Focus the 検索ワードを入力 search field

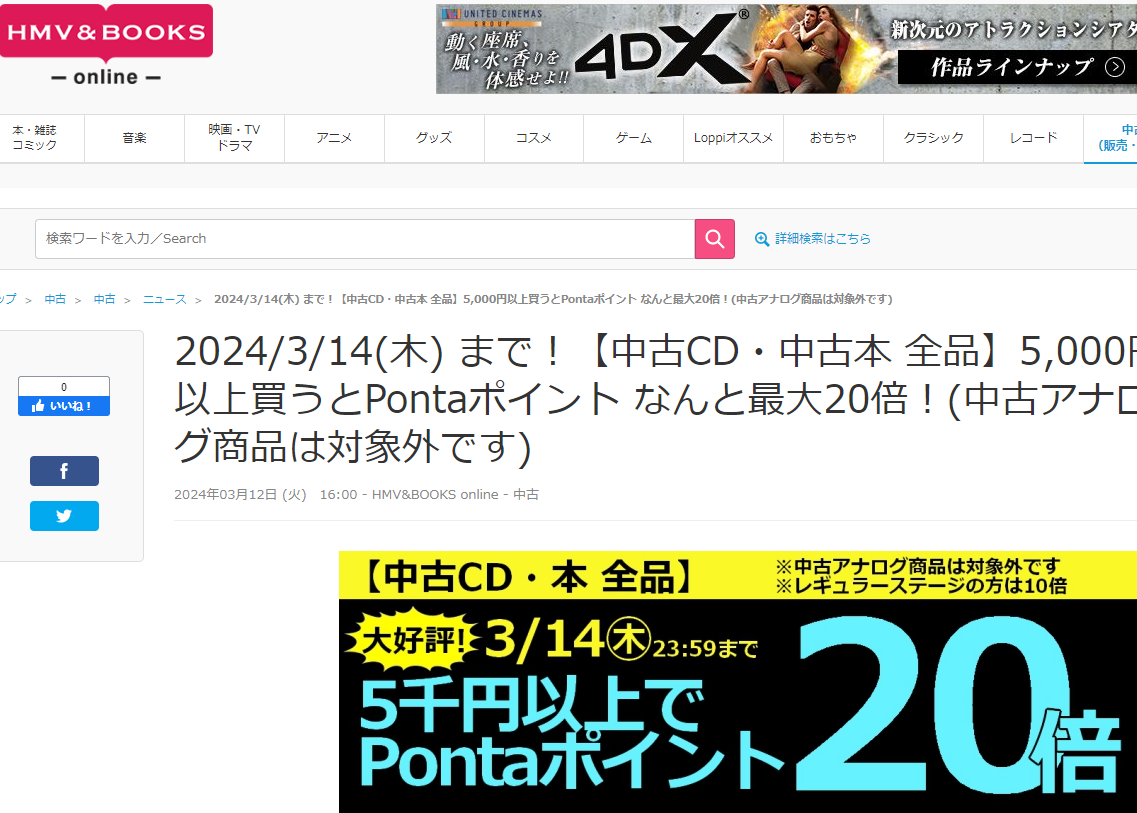click(365, 239)
